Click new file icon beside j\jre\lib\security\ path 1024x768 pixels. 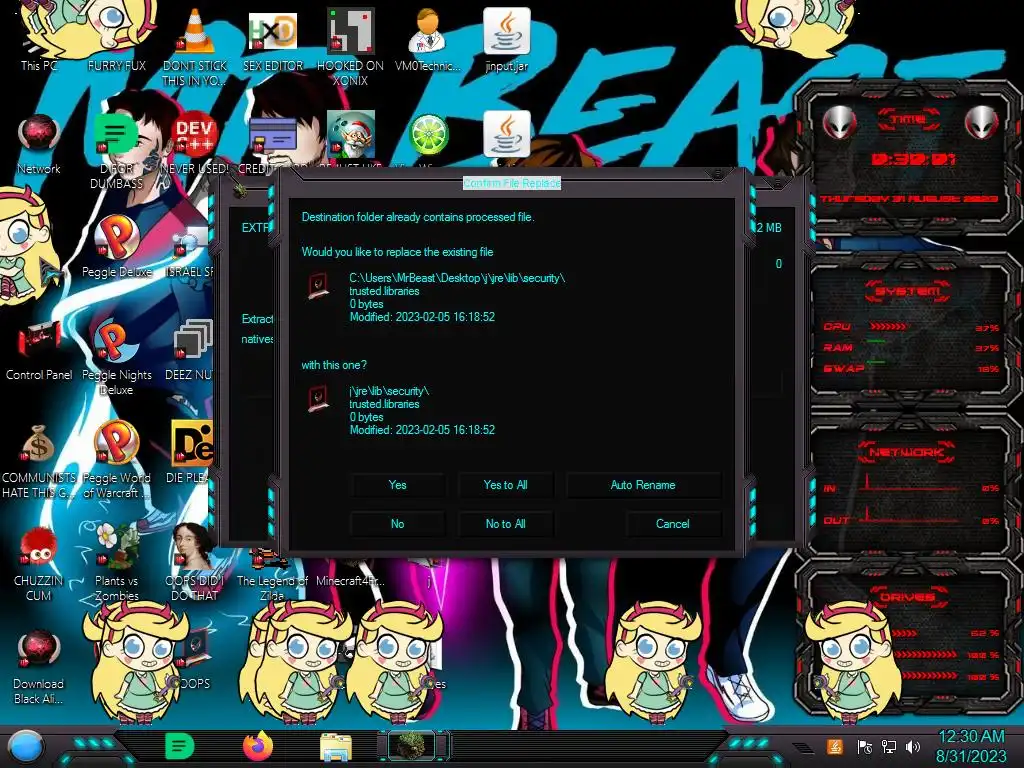coord(318,399)
